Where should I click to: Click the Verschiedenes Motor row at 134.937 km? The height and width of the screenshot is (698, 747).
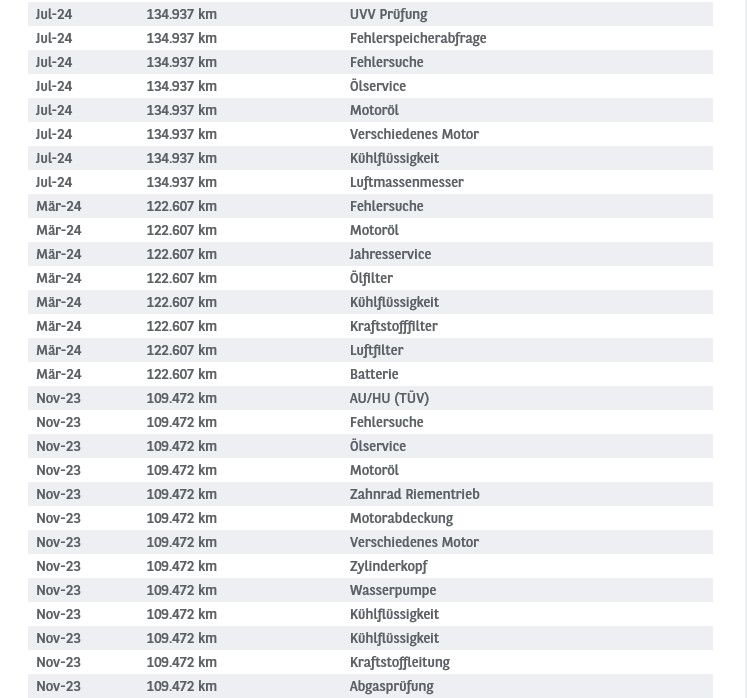[370, 134]
